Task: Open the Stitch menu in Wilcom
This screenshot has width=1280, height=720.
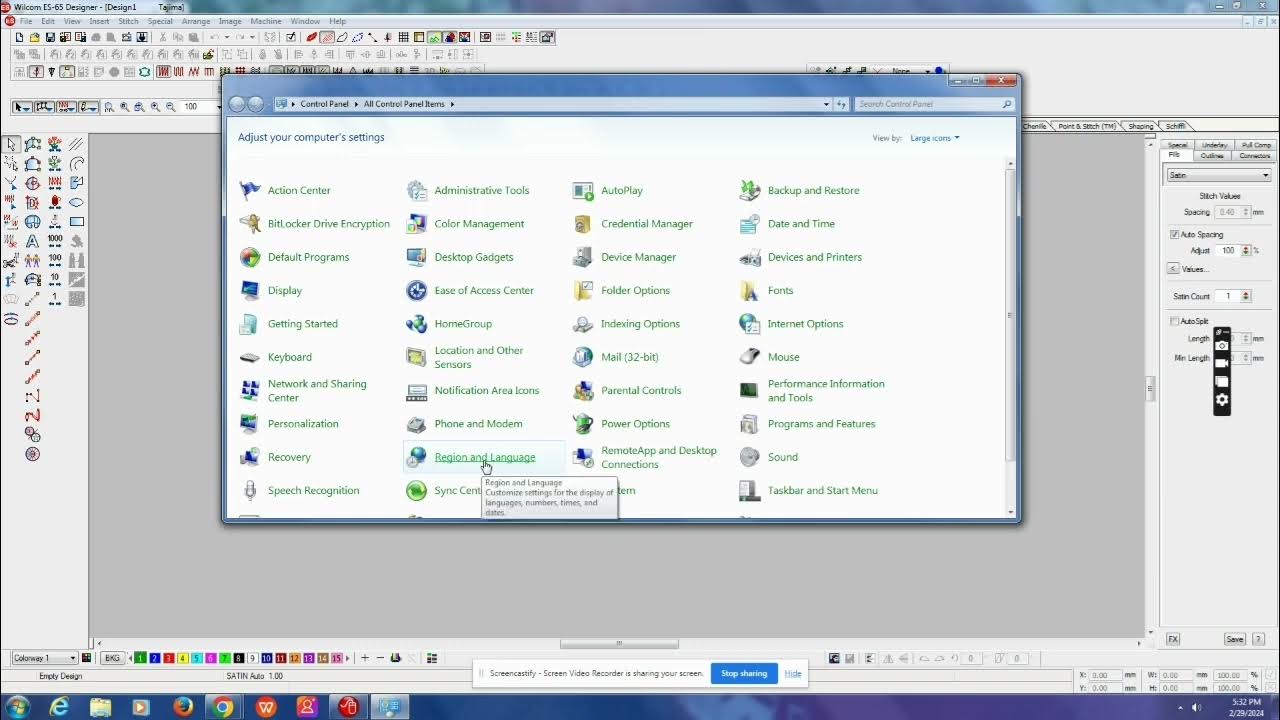Action: [128, 21]
